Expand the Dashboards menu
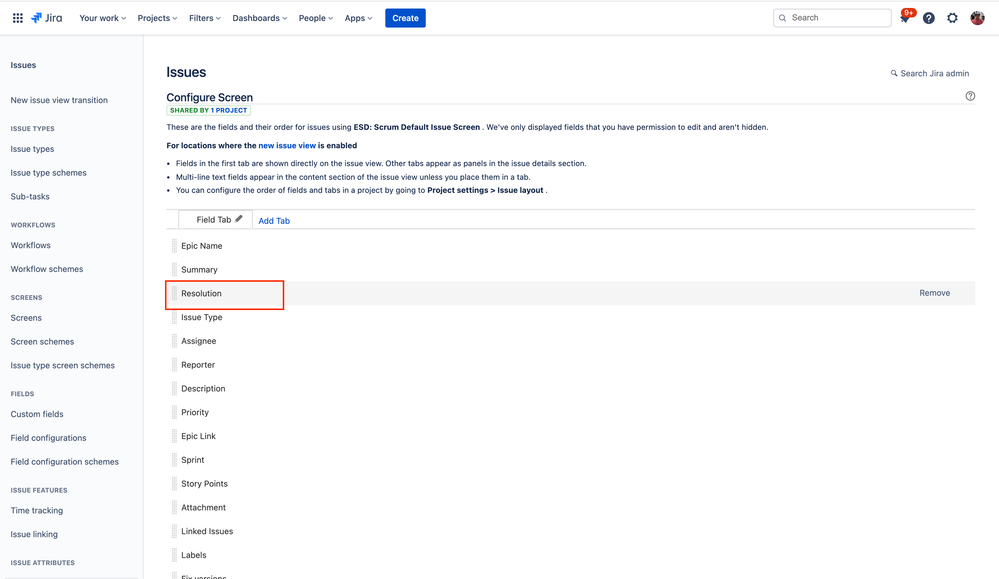Image resolution: width=999 pixels, height=579 pixels. (259, 18)
